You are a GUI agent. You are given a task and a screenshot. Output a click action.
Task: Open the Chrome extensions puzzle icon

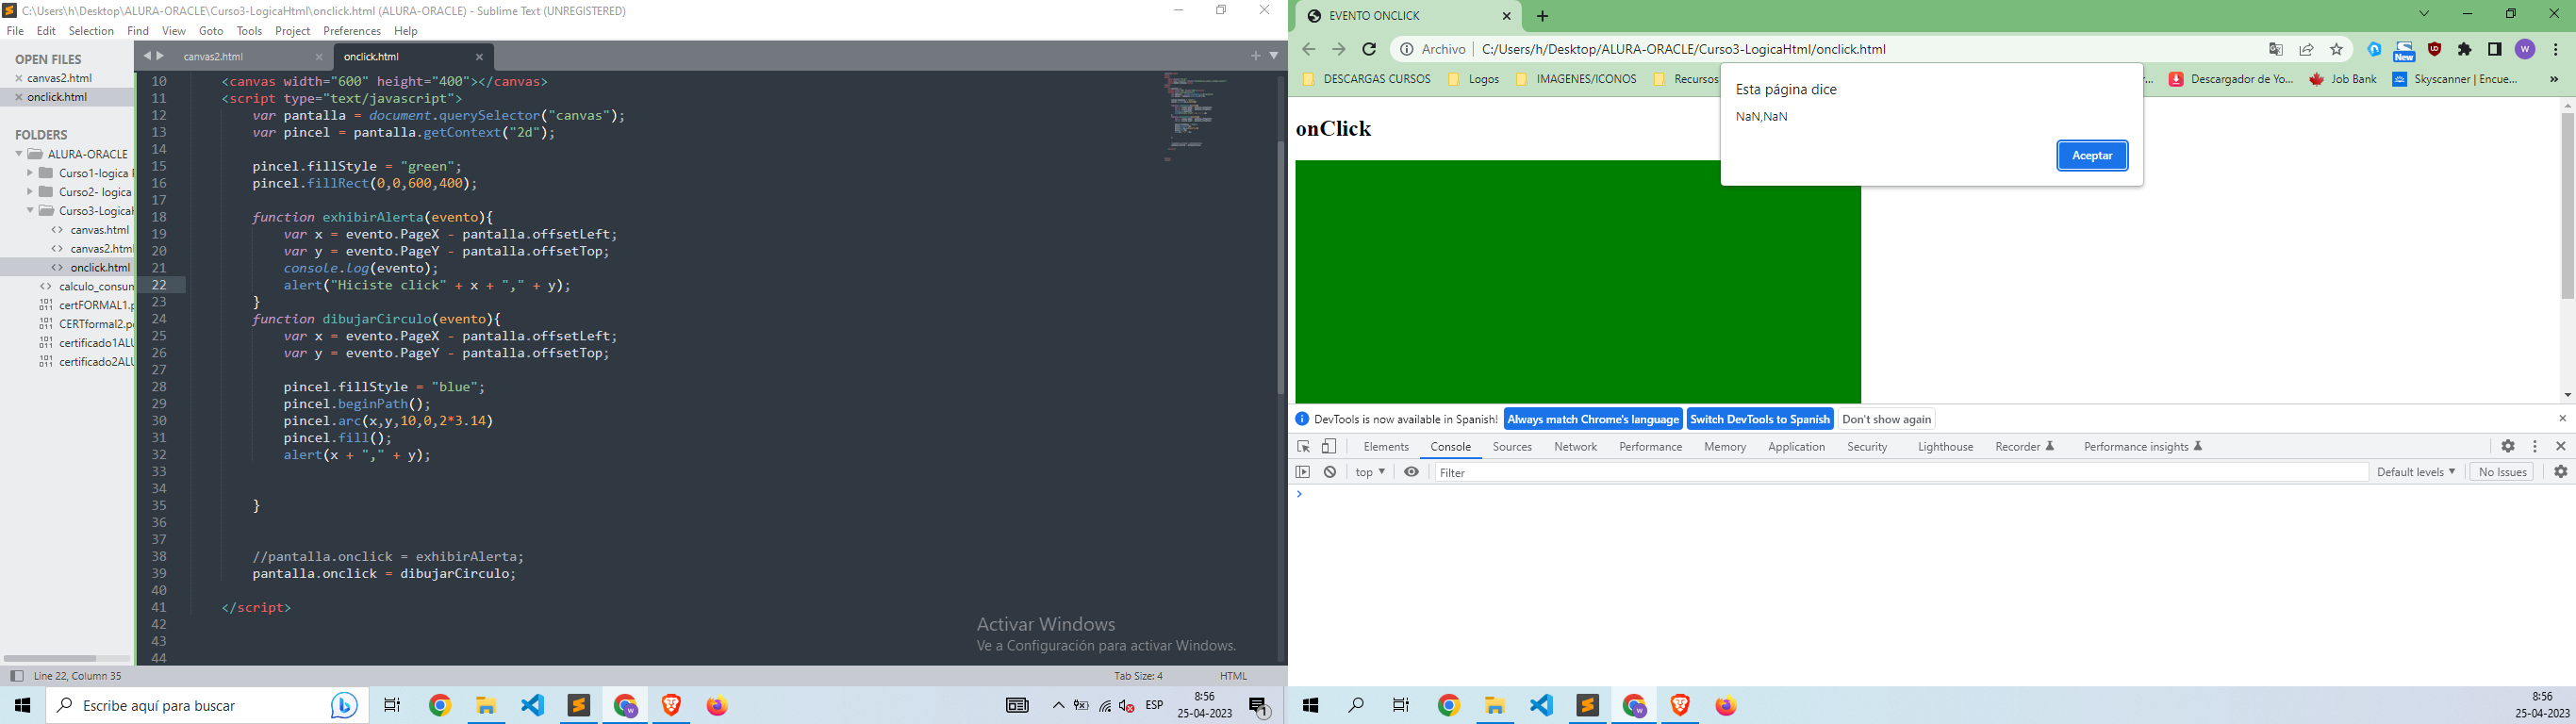2465,49
